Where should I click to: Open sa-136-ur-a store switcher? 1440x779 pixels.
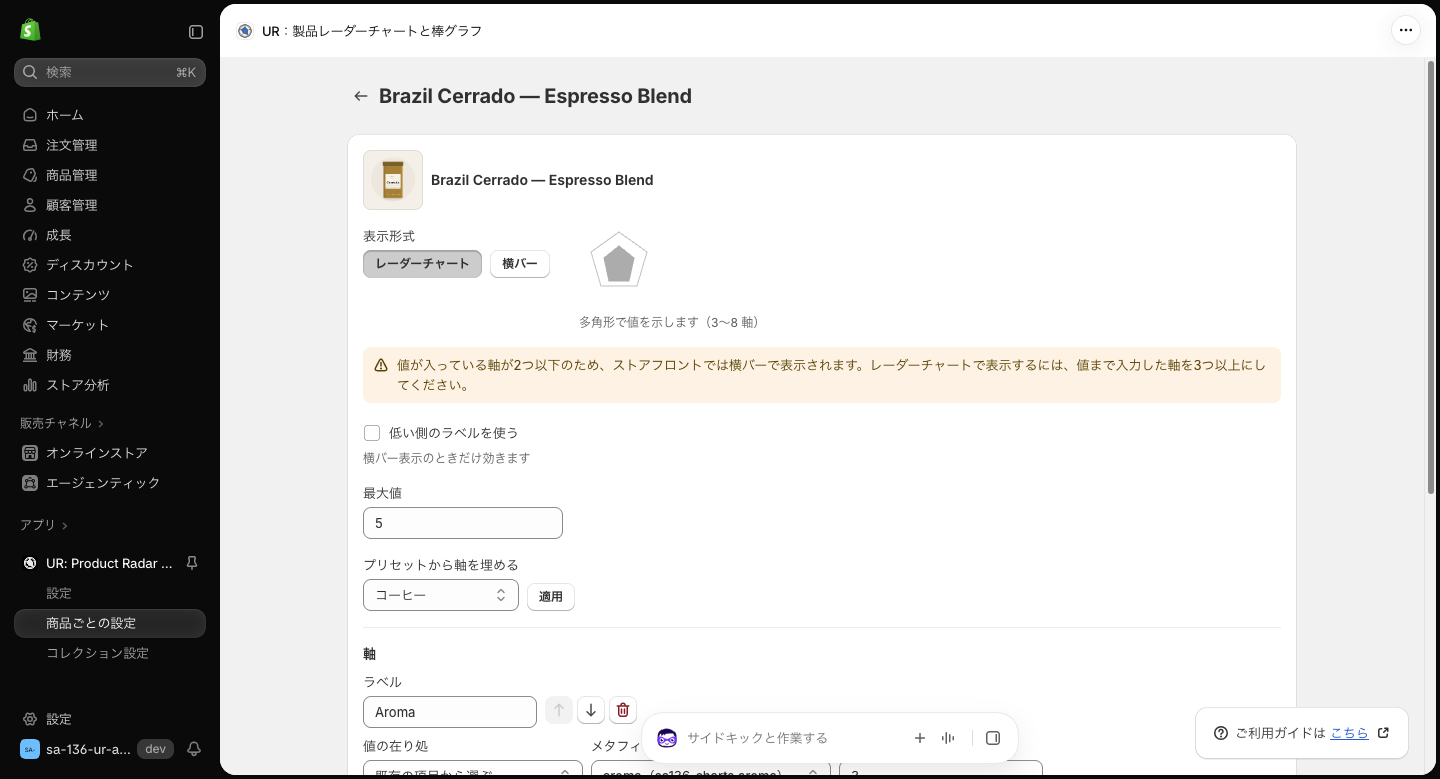(x=97, y=749)
